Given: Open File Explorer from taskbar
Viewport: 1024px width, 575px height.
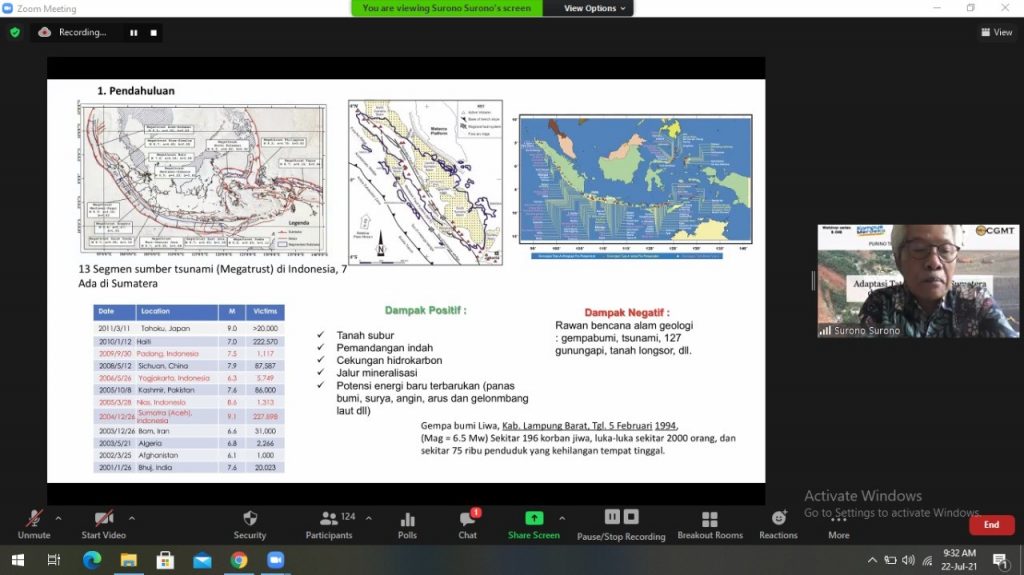Looking at the screenshot, I should point(128,560).
